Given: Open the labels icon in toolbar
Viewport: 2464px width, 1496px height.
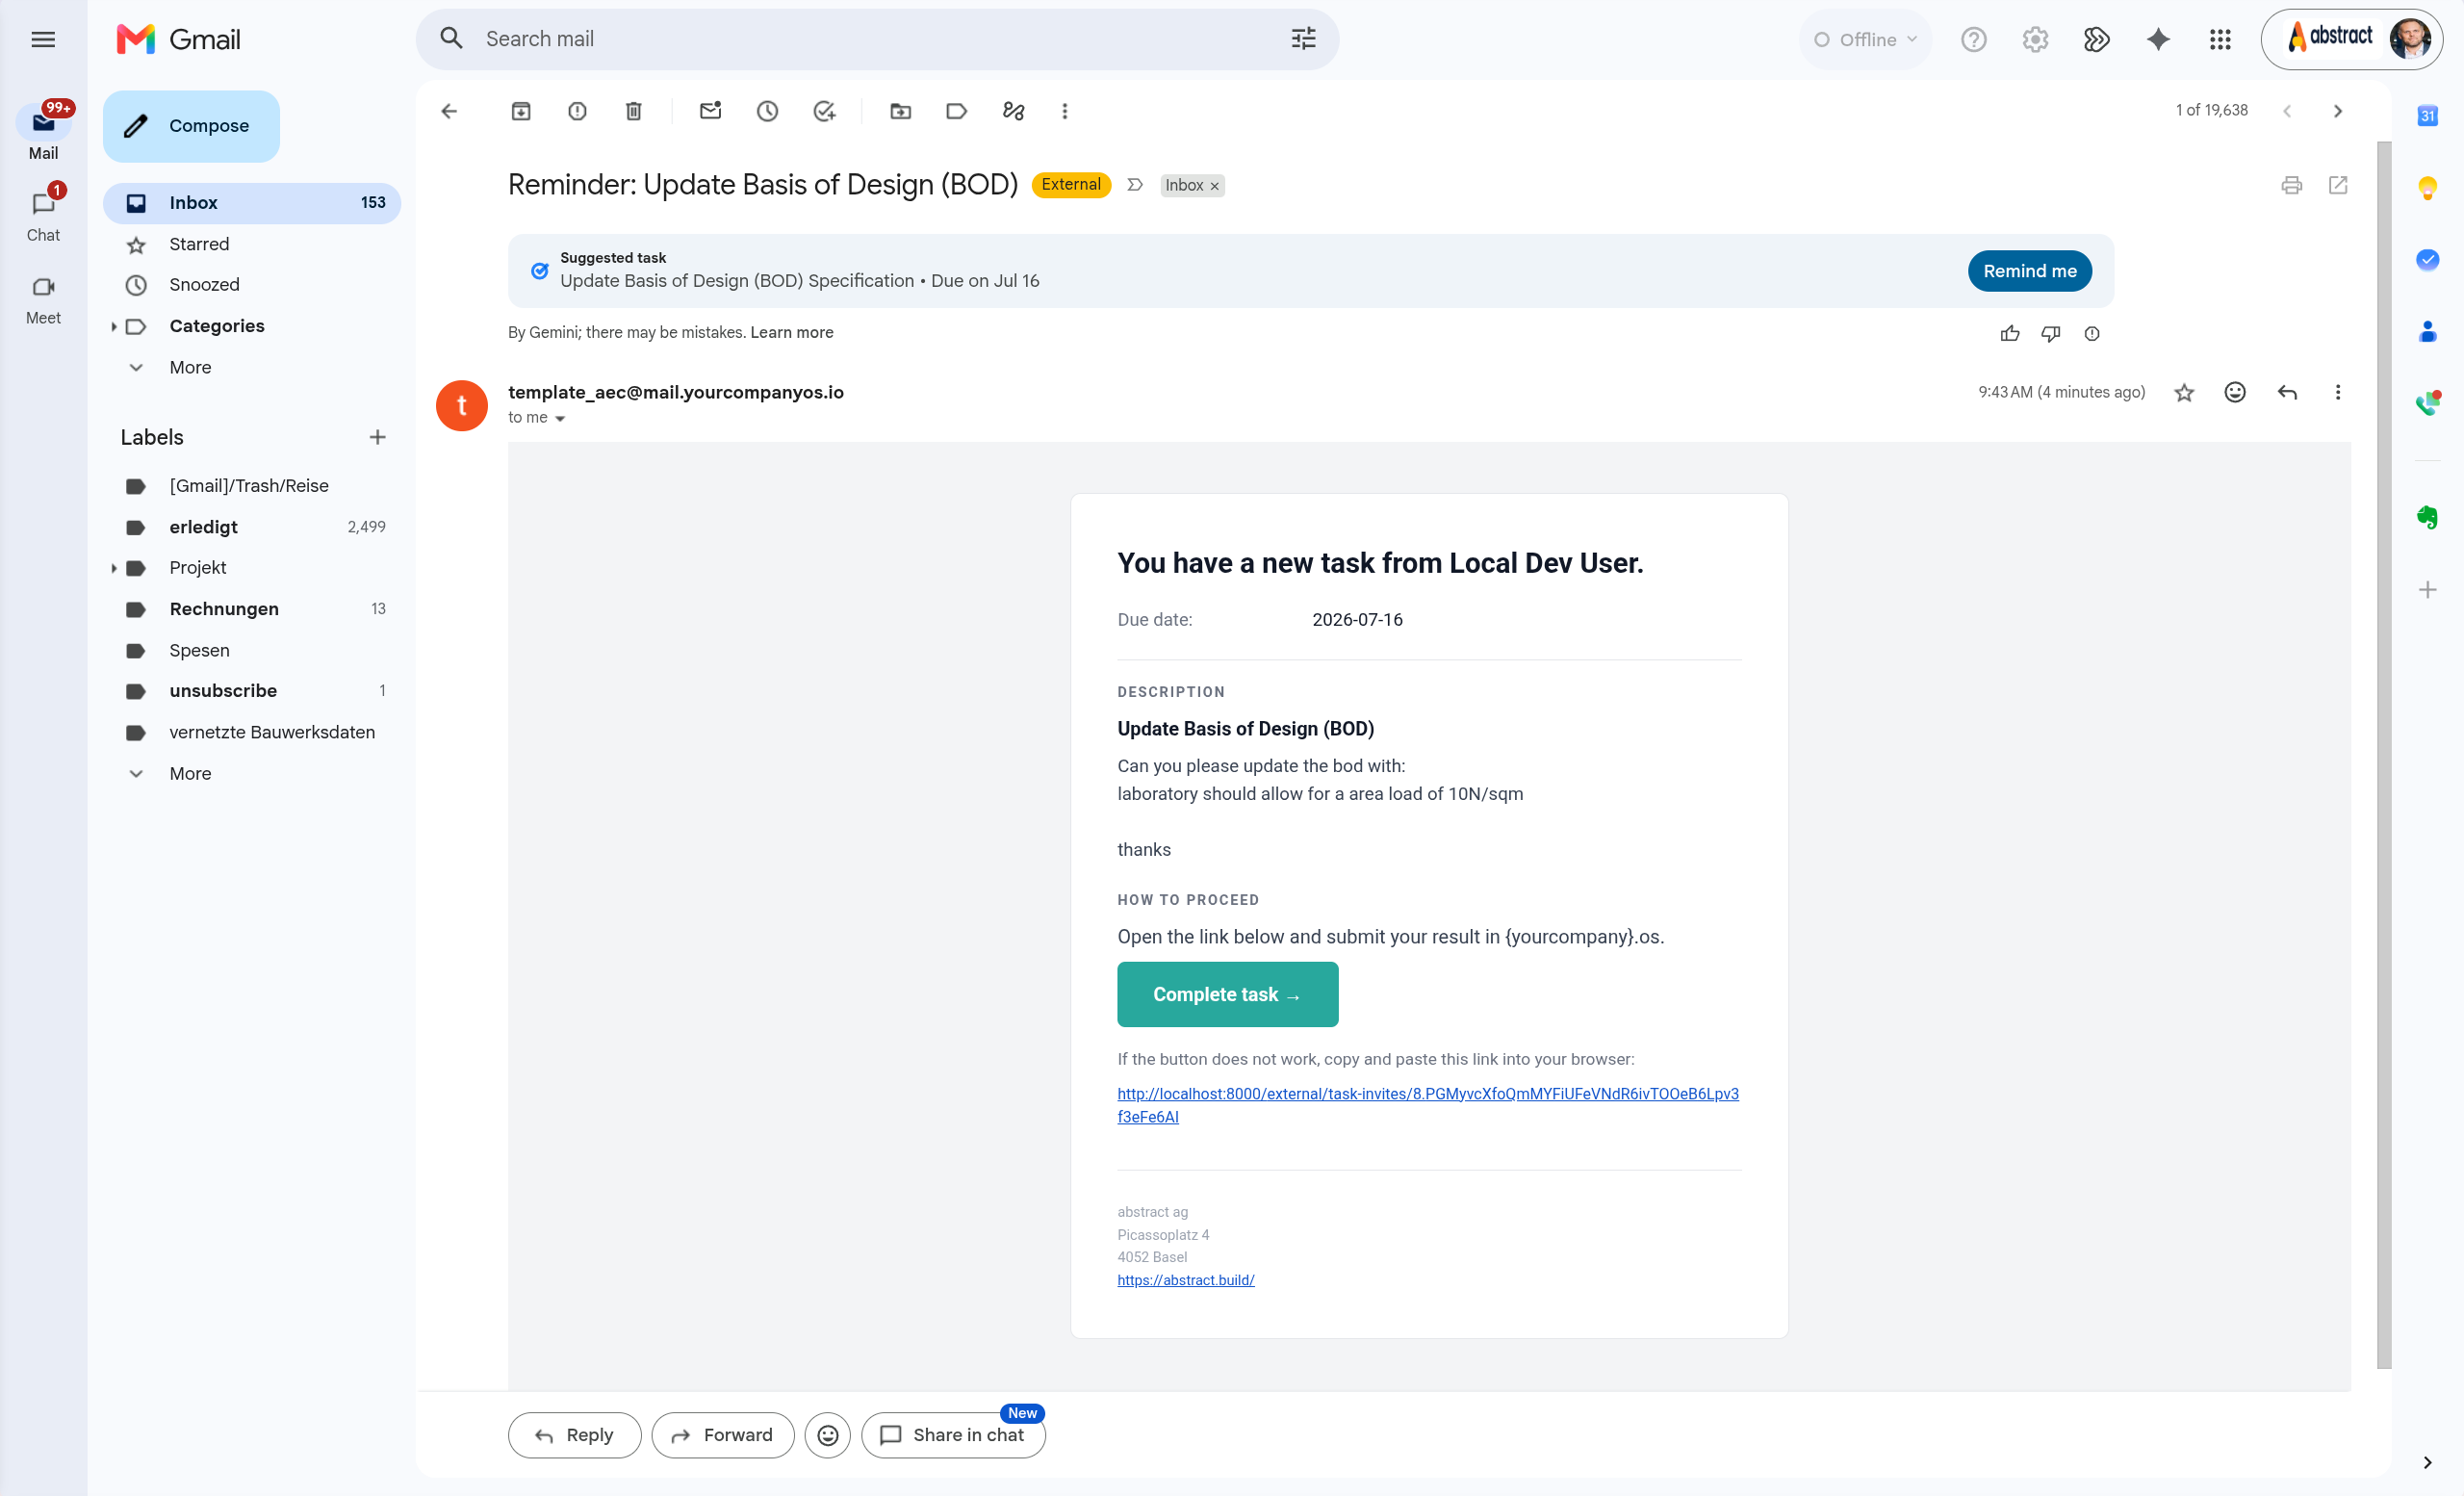Looking at the screenshot, I should tap(956, 111).
